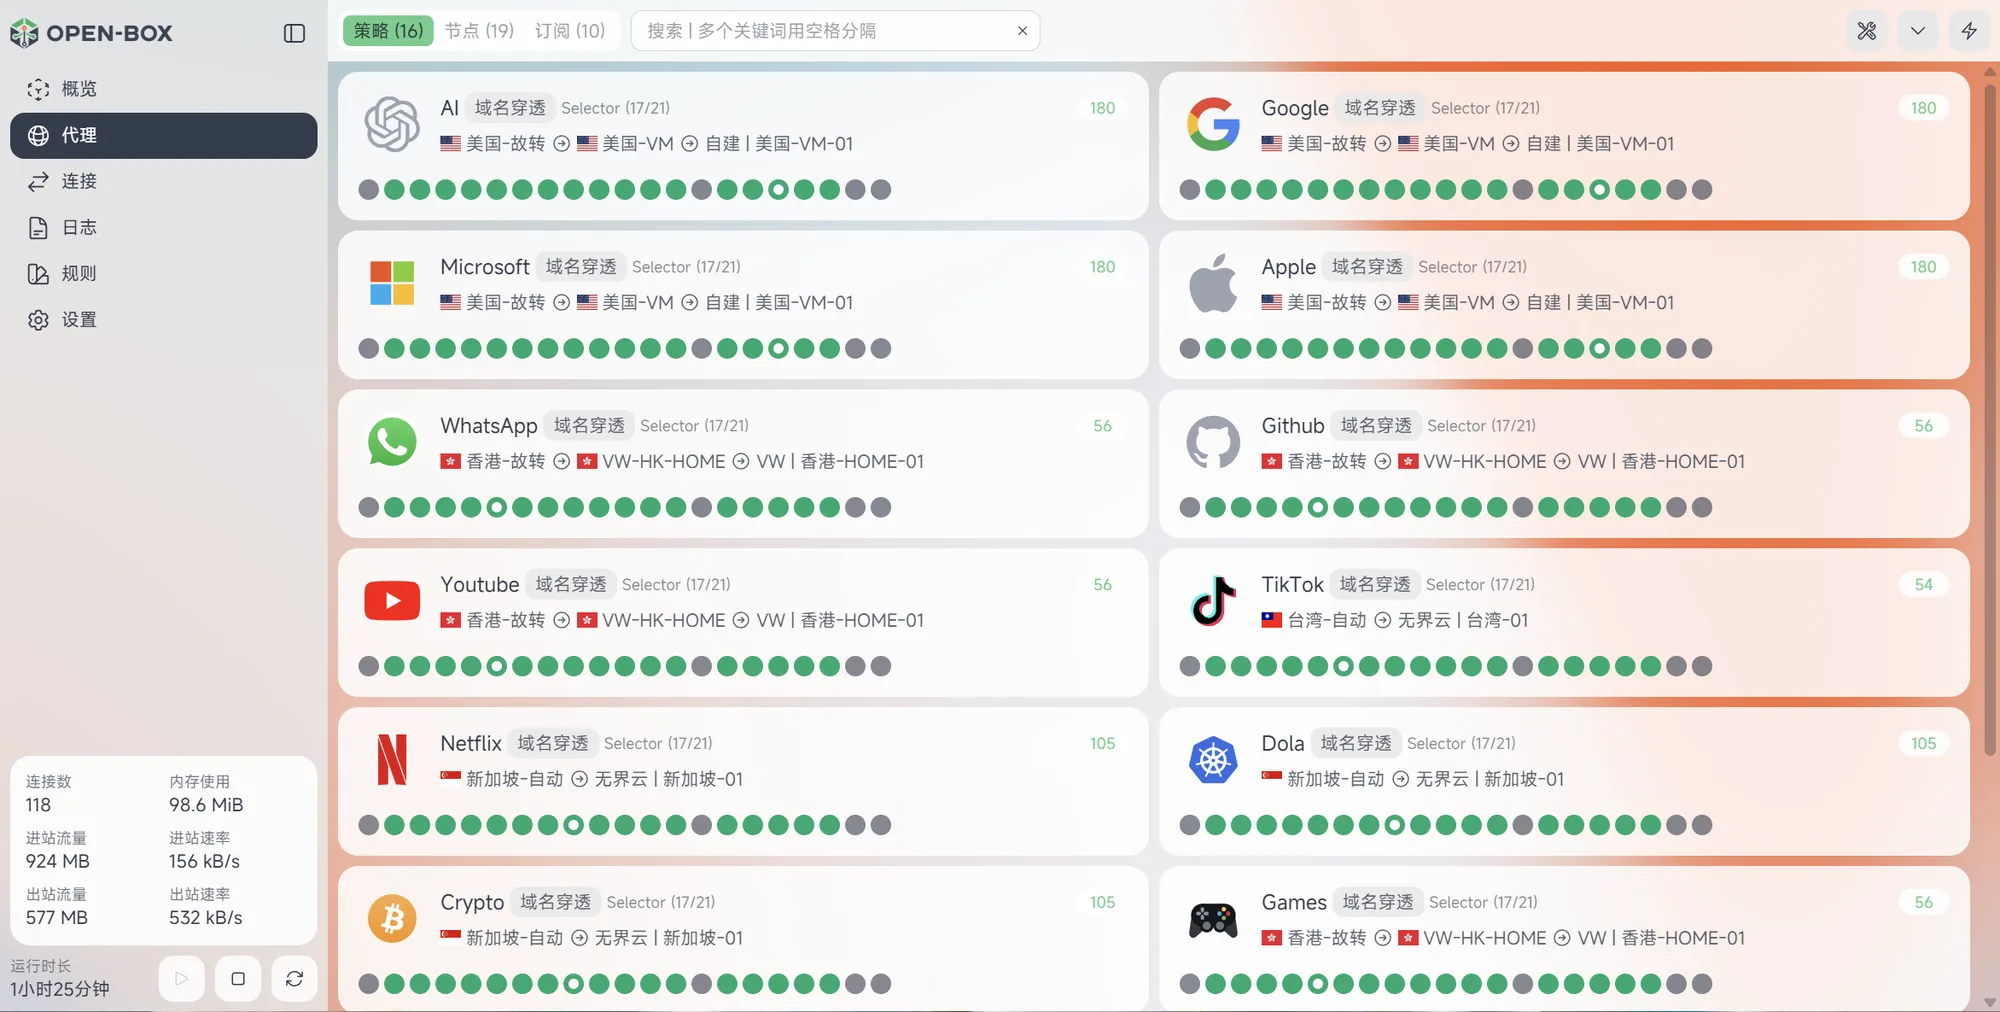This screenshot has width=2000, height=1012.
Task: Switch to the 策略 (16) tab
Action: [x=388, y=30]
